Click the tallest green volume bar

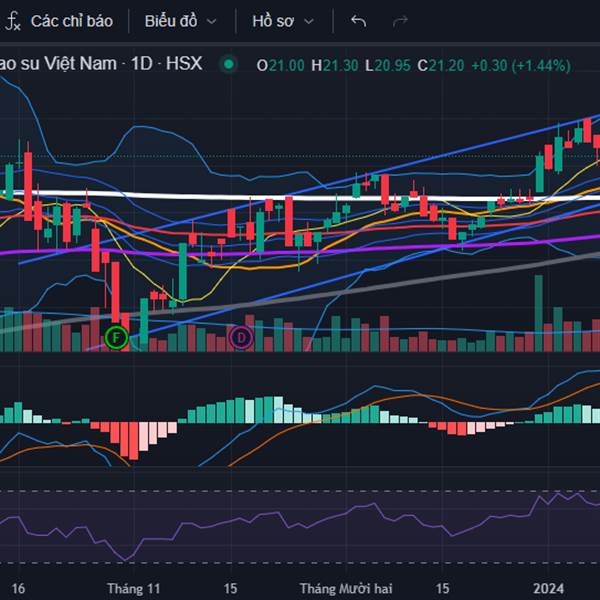[x=538, y=313]
